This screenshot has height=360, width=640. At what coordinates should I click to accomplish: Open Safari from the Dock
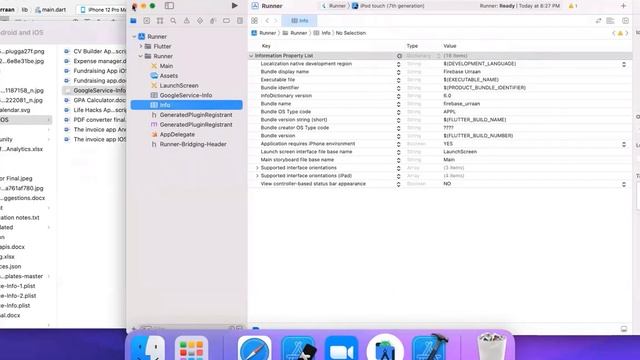pyautogui.click(x=254, y=349)
